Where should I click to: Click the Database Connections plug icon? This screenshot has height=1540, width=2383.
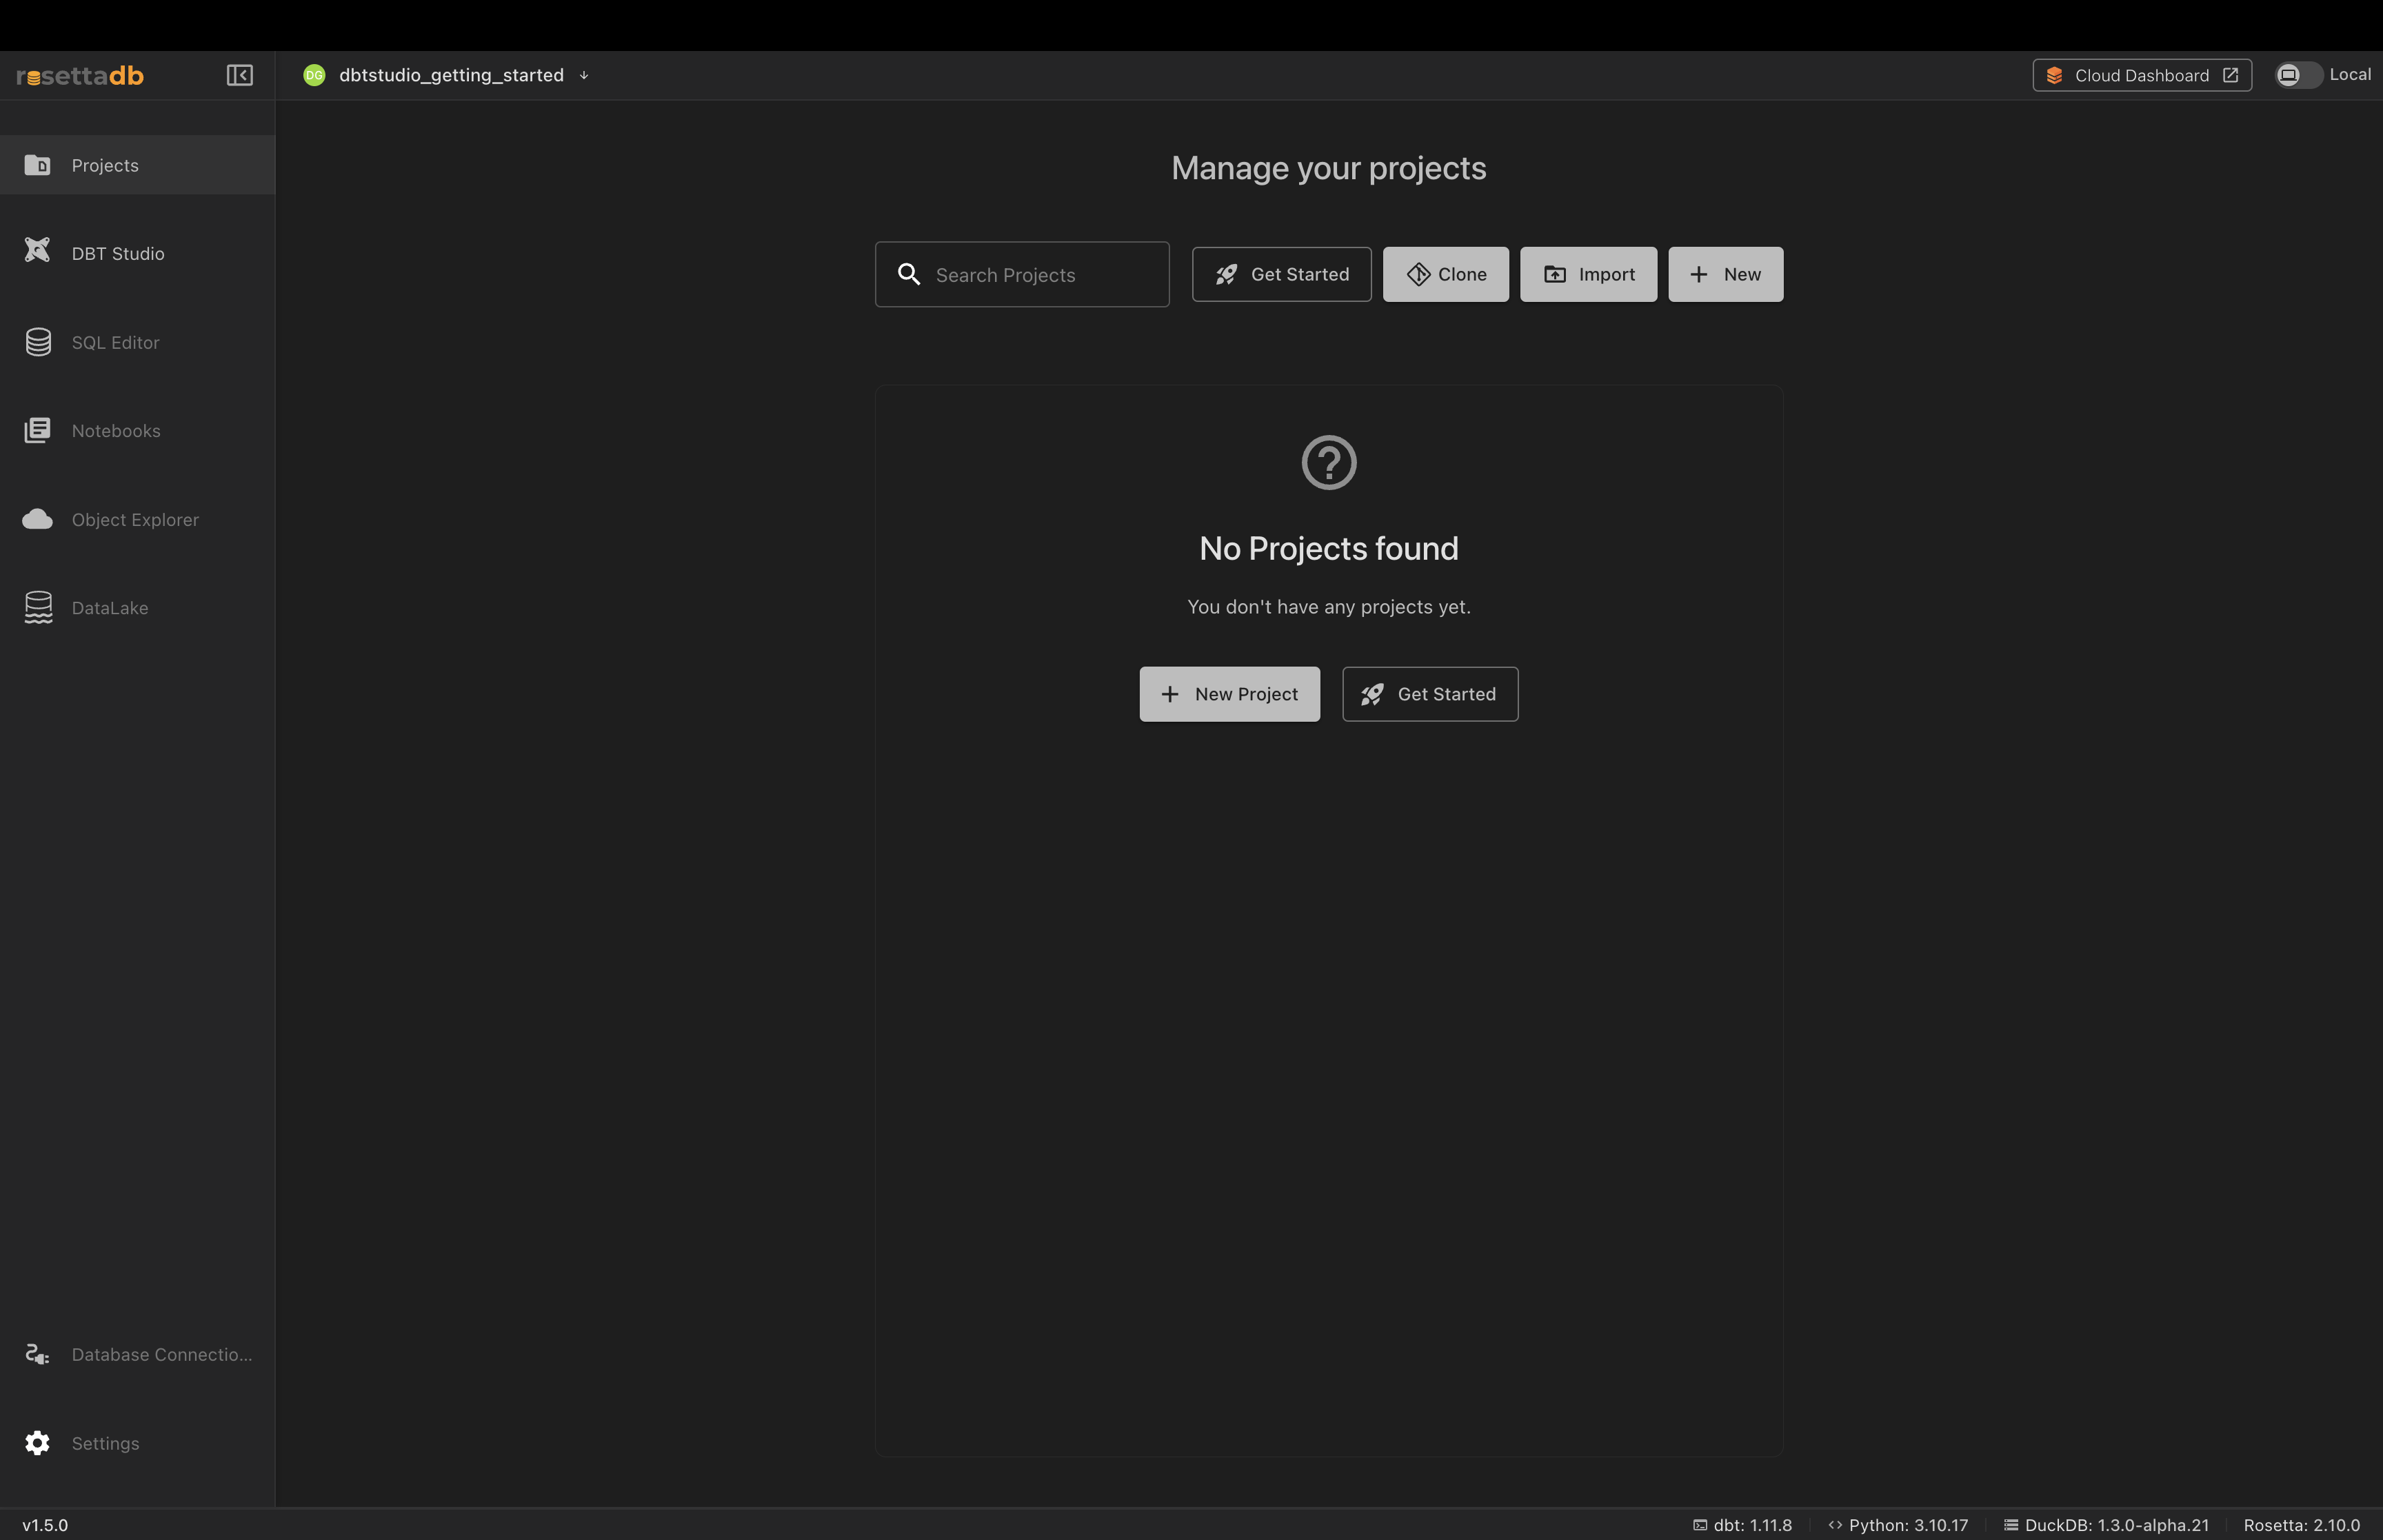click(38, 1354)
